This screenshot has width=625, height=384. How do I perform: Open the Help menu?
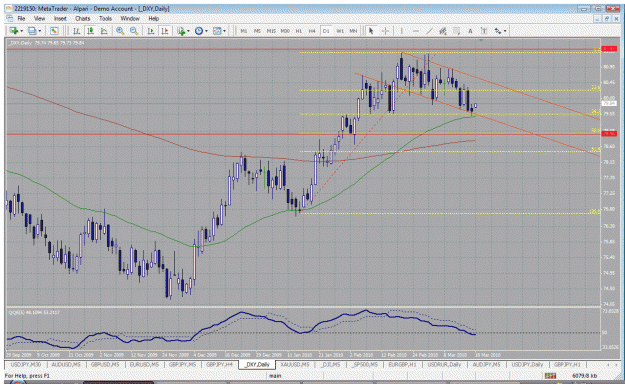(153, 18)
